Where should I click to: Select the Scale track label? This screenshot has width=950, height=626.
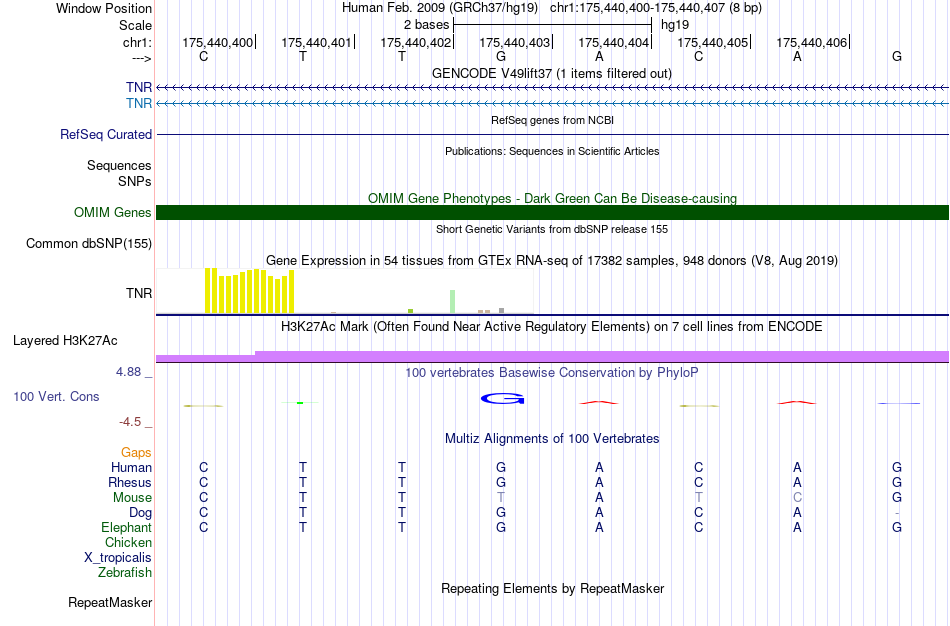pyautogui.click(x=135, y=25)
